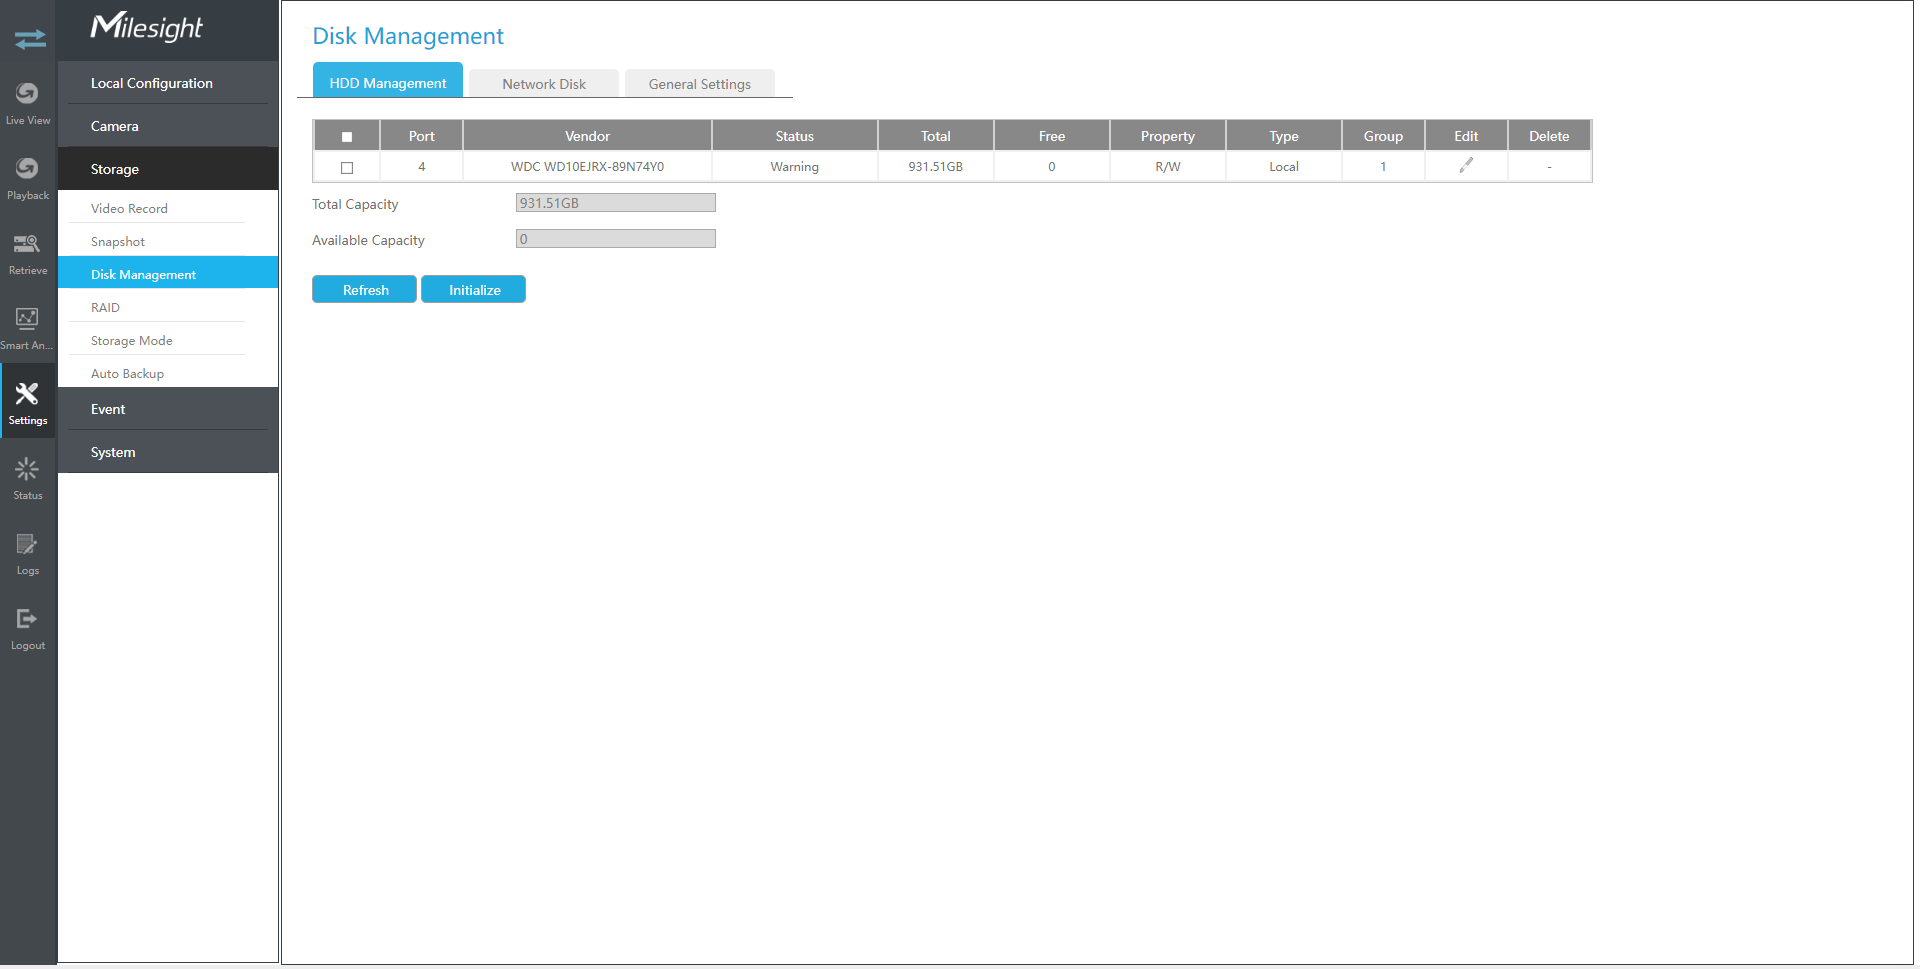The height and width of the screenshot is (969, 1920).
Task: Open Video Record submenu
Action: (168, 208)
